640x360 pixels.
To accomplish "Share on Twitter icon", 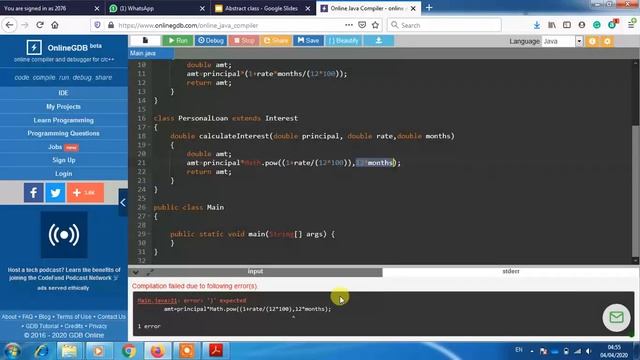I will coord(55,193).
